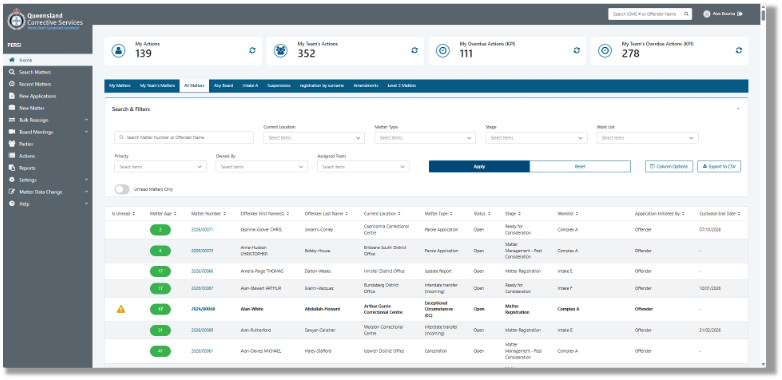This screenshot has width=782, height=380.
Task: Open the Priority filter dropdown
Action: 160,167
